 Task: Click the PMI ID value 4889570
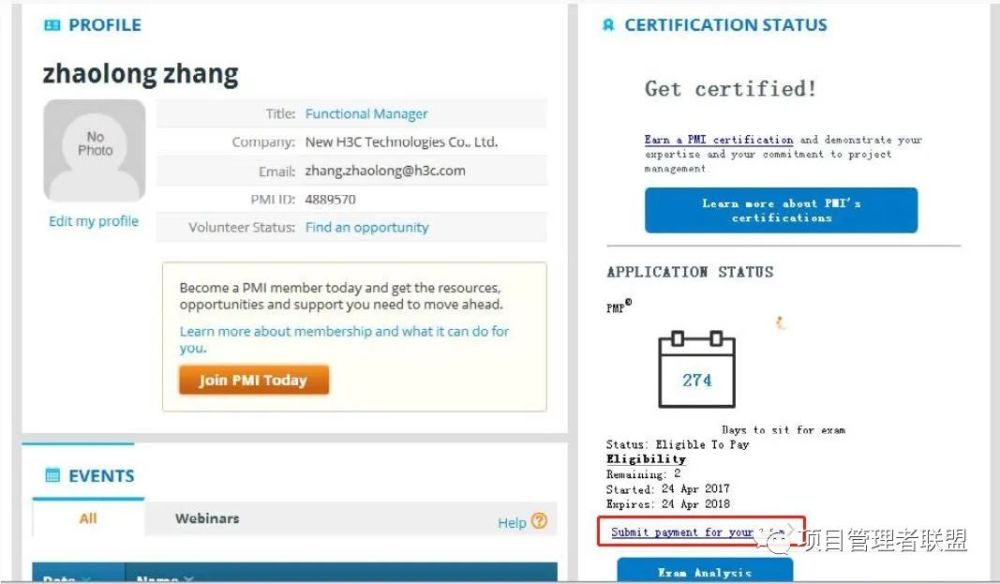click(330, 200)
